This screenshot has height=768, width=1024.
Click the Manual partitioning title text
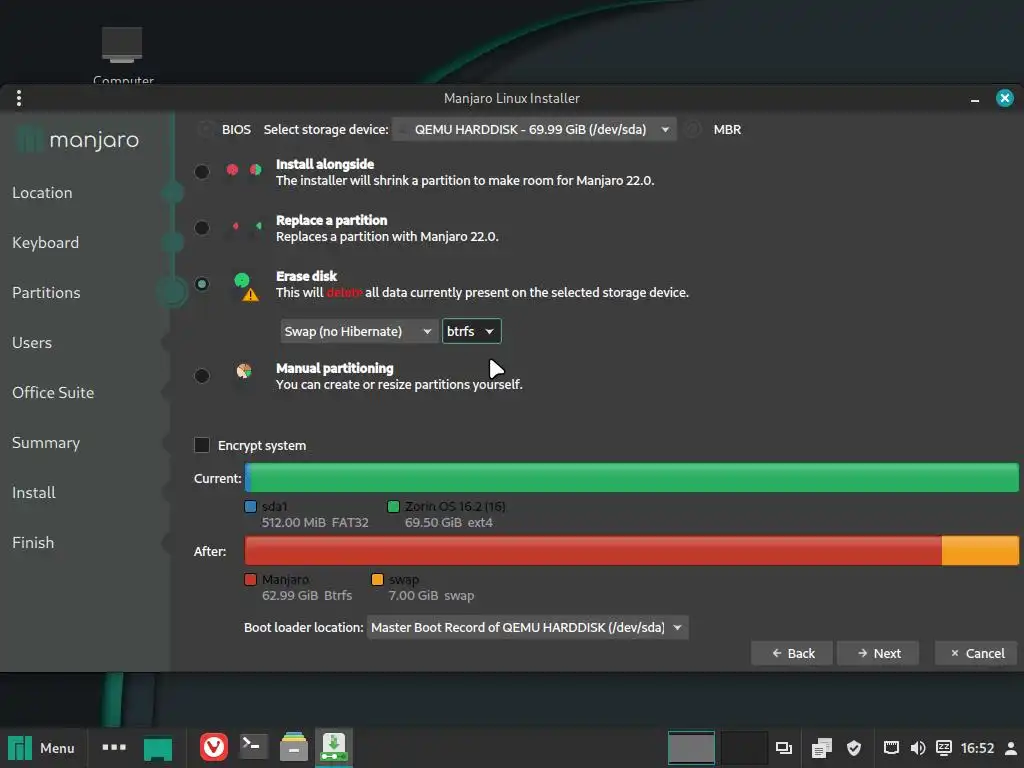point(334,368)
